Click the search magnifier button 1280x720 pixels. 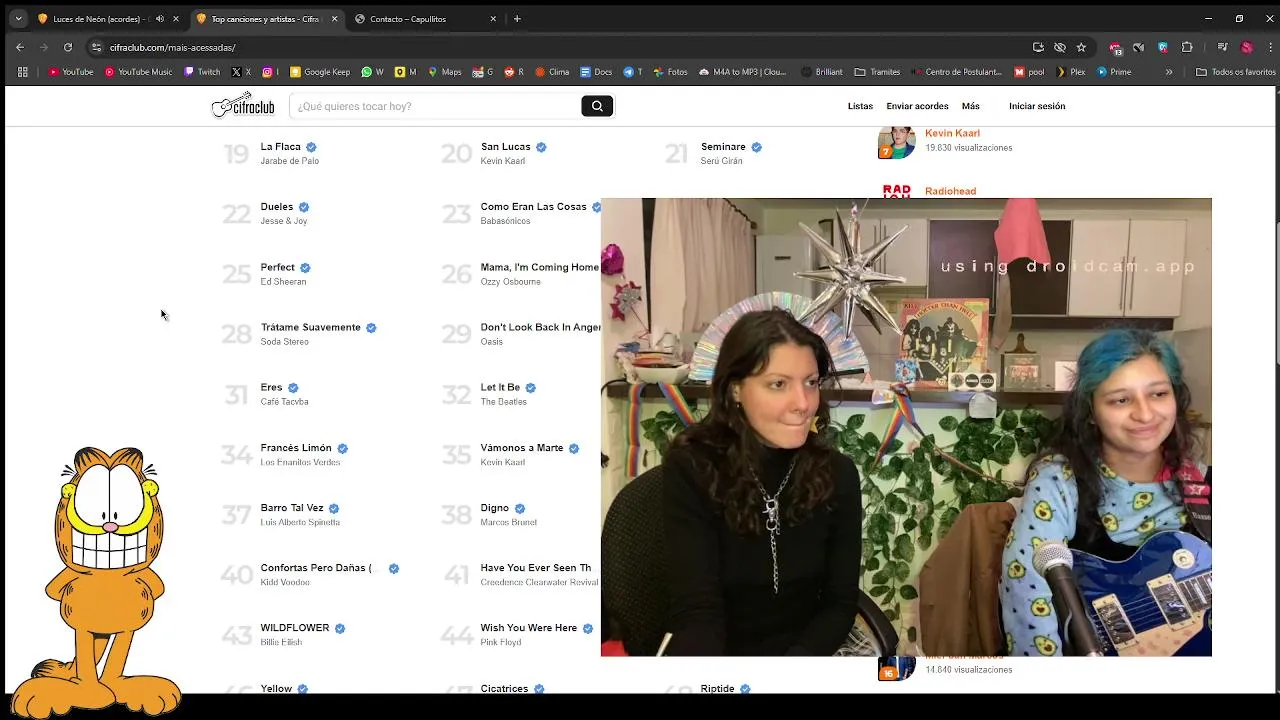point(597,106)
